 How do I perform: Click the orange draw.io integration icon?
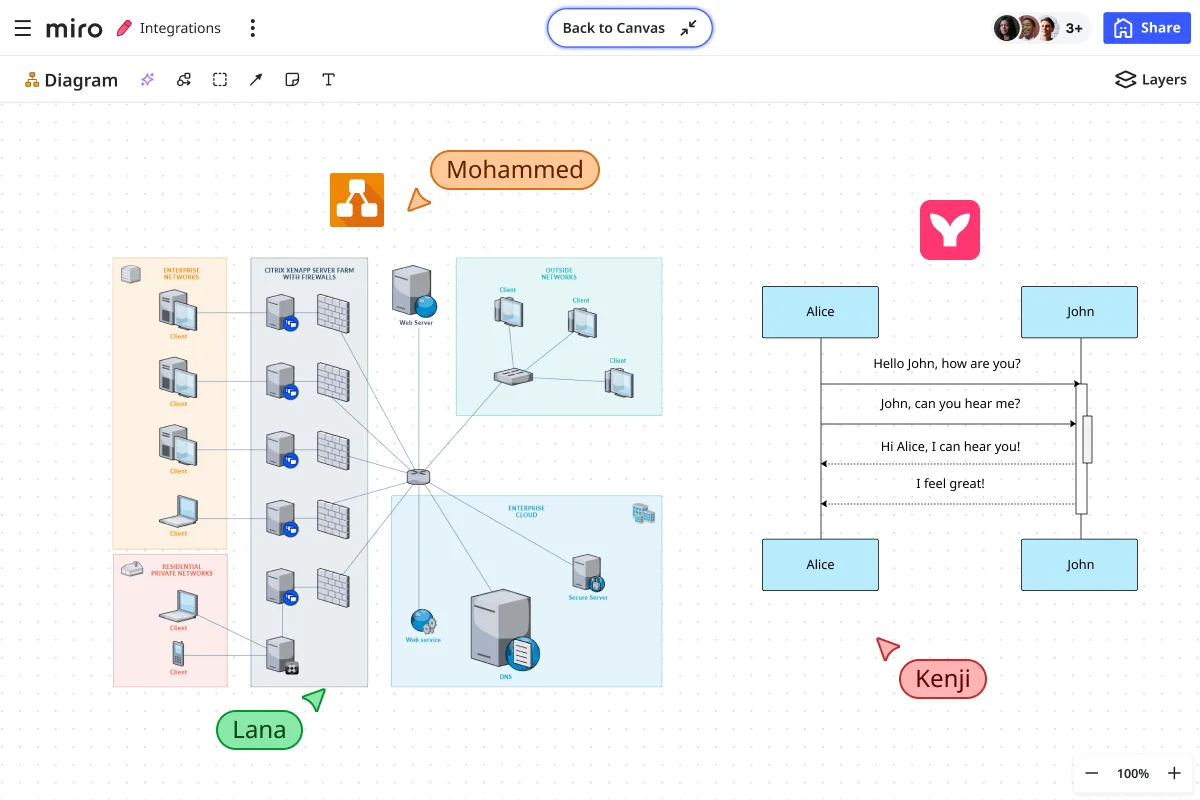(x=357, y=200)
